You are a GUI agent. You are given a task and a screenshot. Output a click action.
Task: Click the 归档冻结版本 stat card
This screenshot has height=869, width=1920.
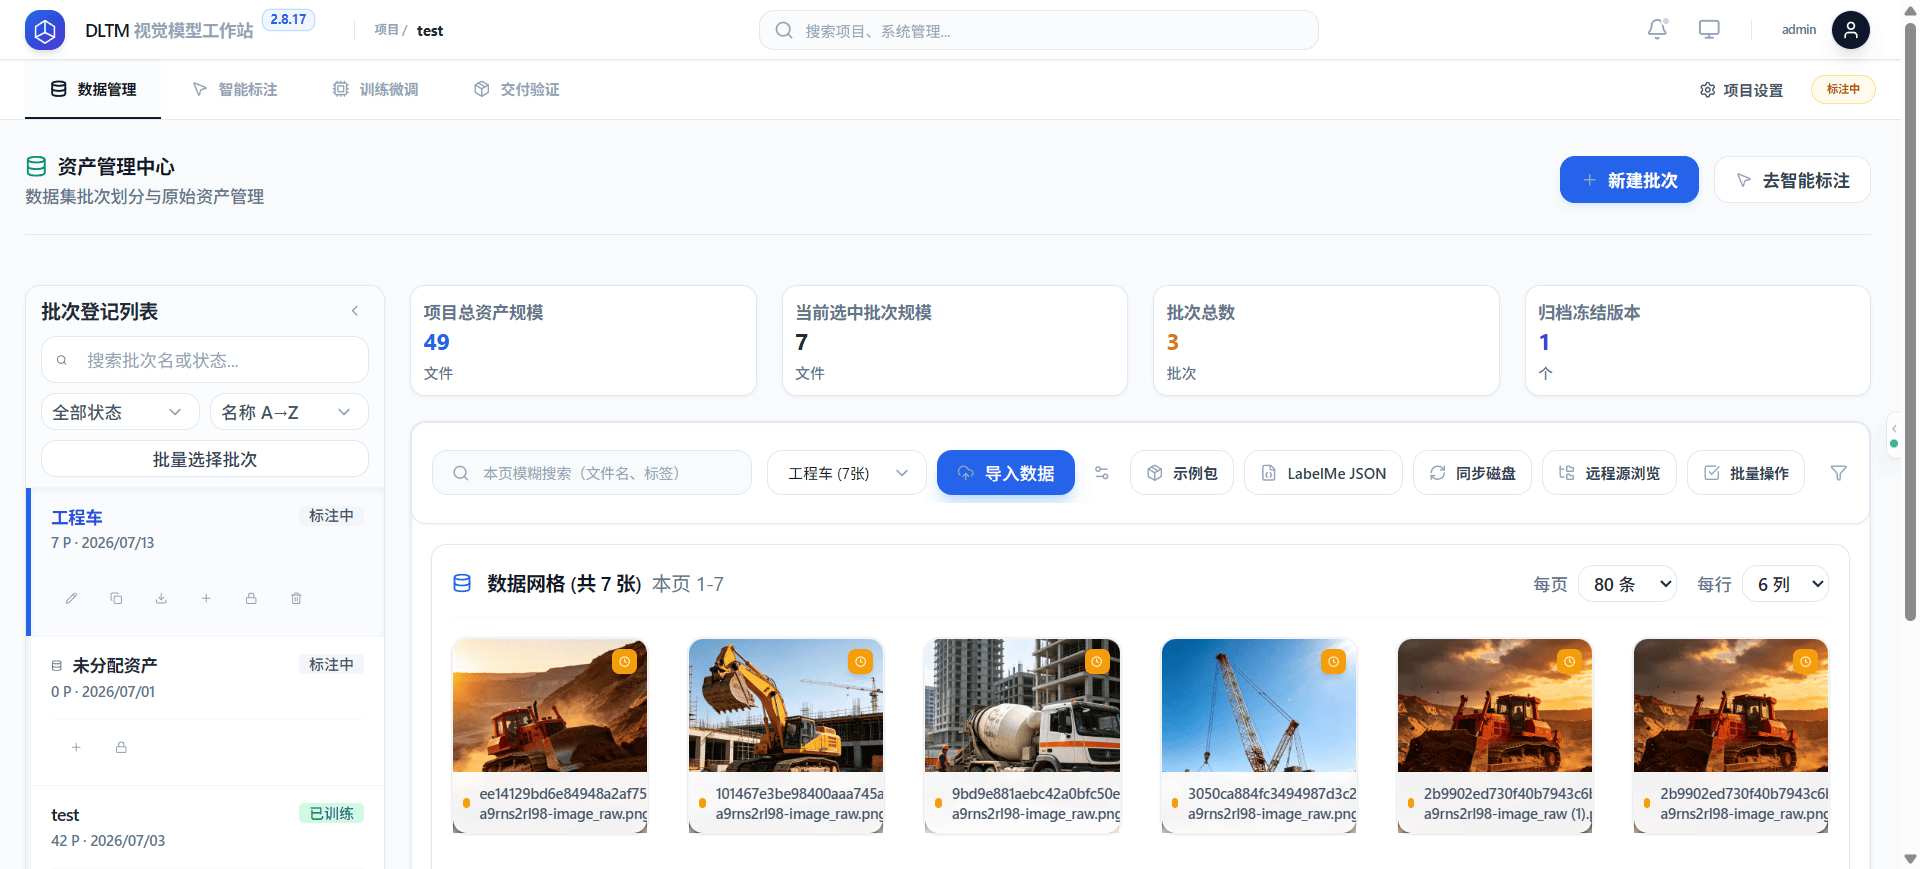point(1697,341)
